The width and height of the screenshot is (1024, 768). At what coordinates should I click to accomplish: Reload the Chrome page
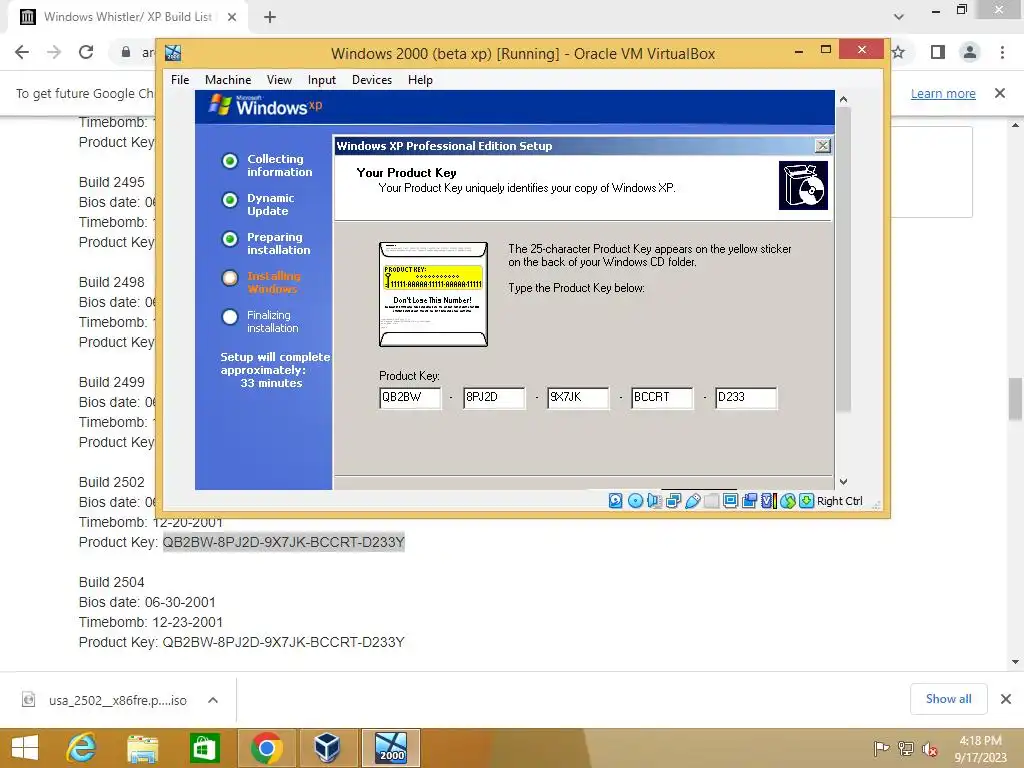pyautogui.click(x=86, y=52)
